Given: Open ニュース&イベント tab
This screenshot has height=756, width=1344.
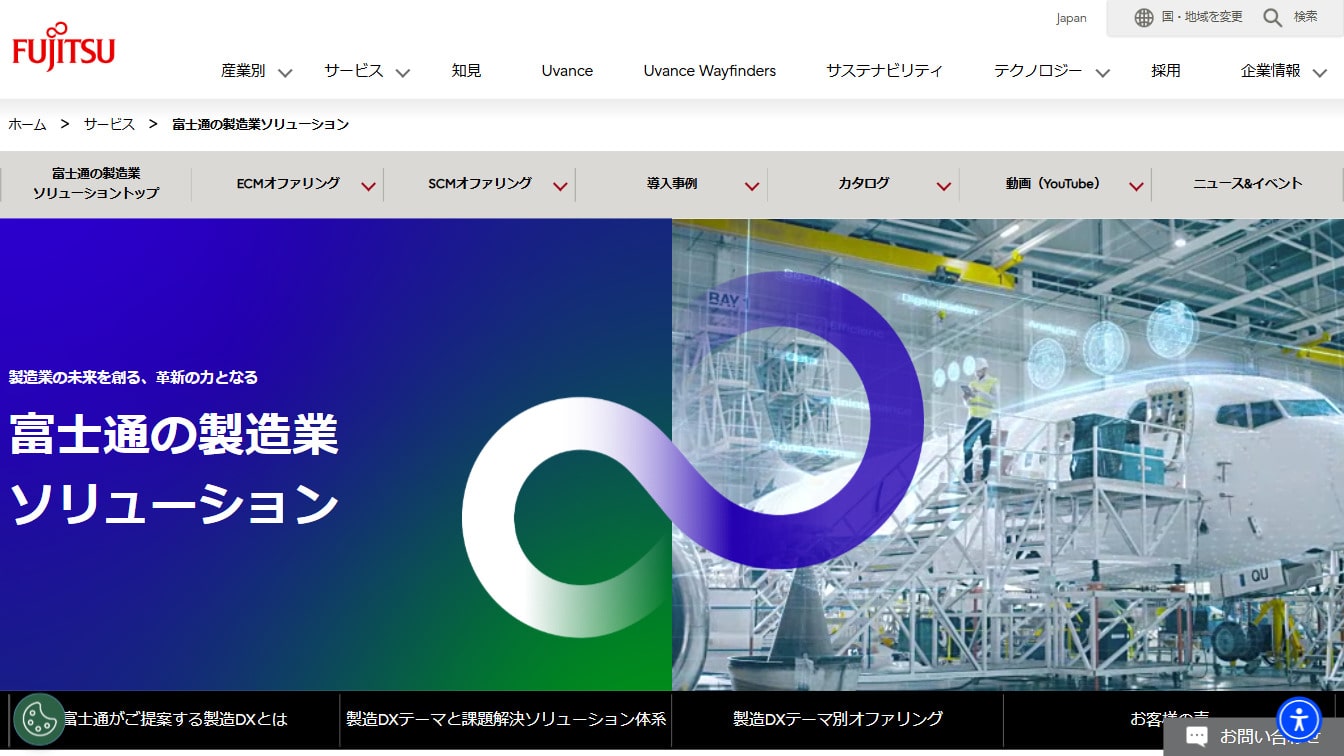Looking at the screenshot, I should point(1247,184).
